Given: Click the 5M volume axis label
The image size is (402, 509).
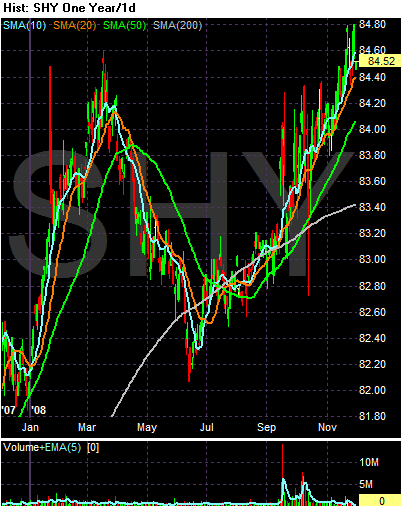Looking at the screenshot, I should click(366, 484).
